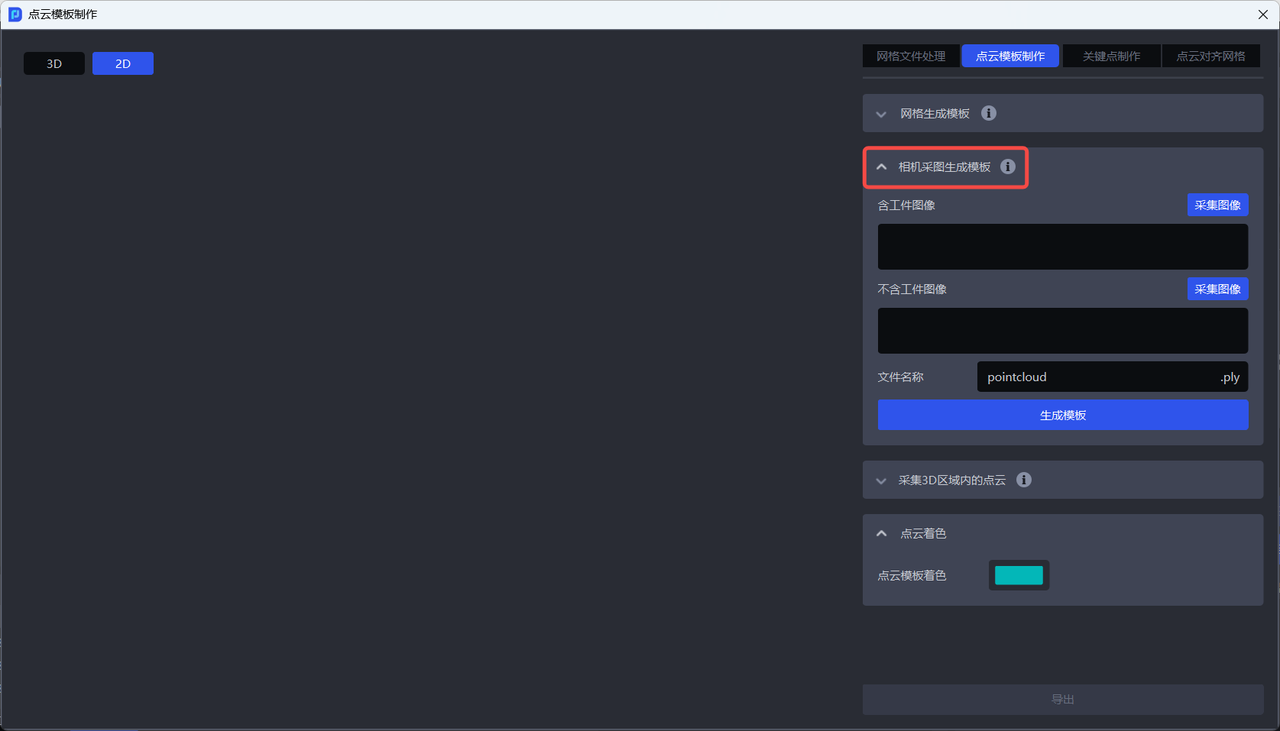Click info icon beside 相机采图生成模板

1008,167
